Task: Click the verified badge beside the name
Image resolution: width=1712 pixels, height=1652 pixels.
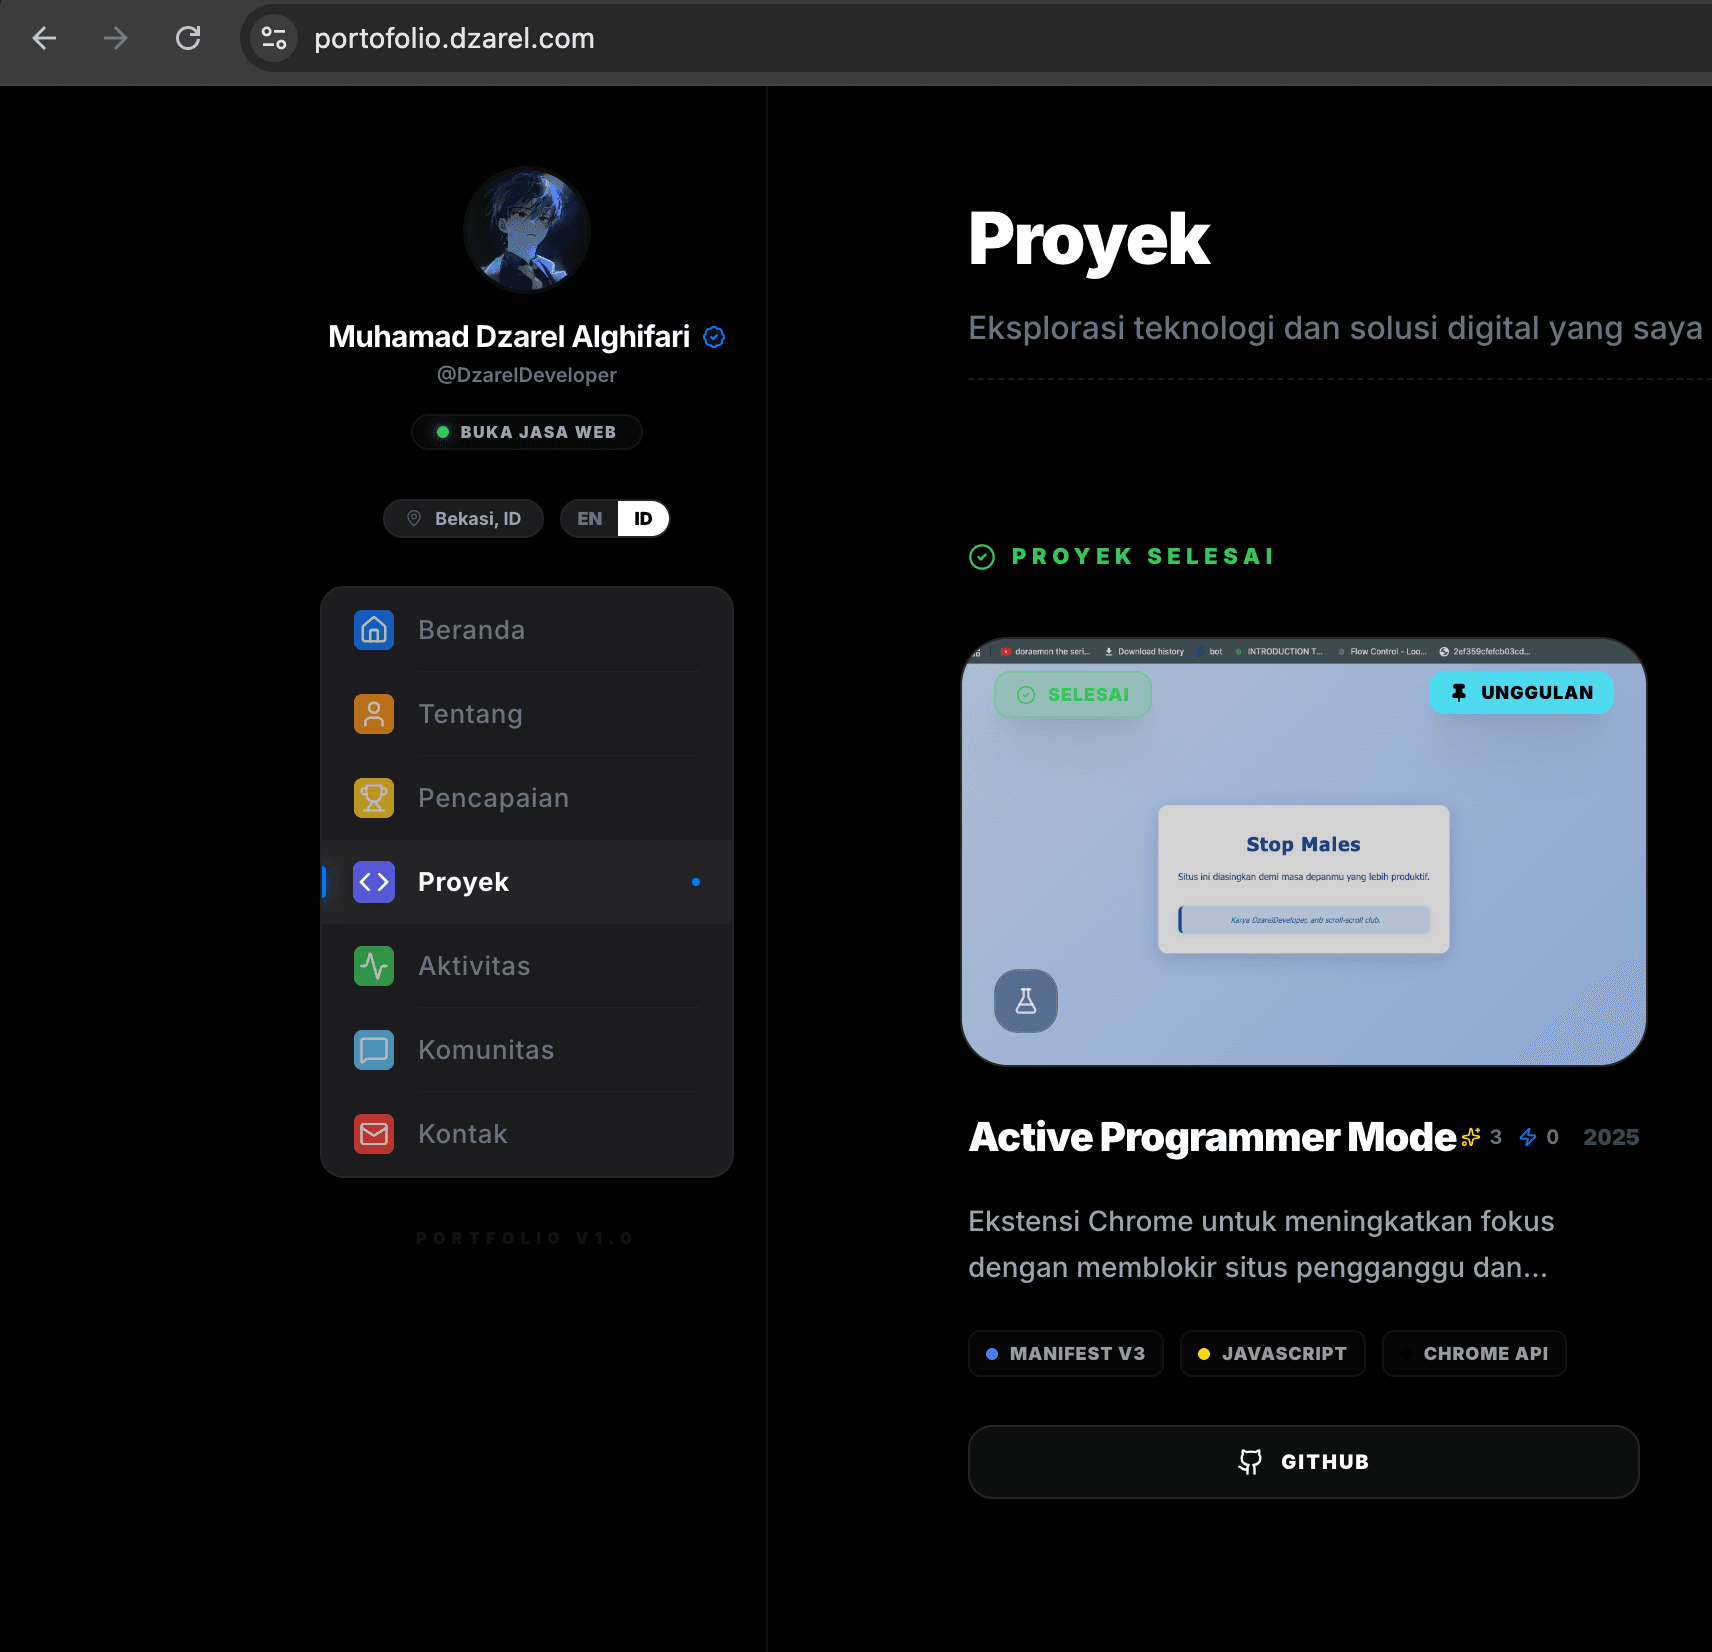Action: [713, 337]
